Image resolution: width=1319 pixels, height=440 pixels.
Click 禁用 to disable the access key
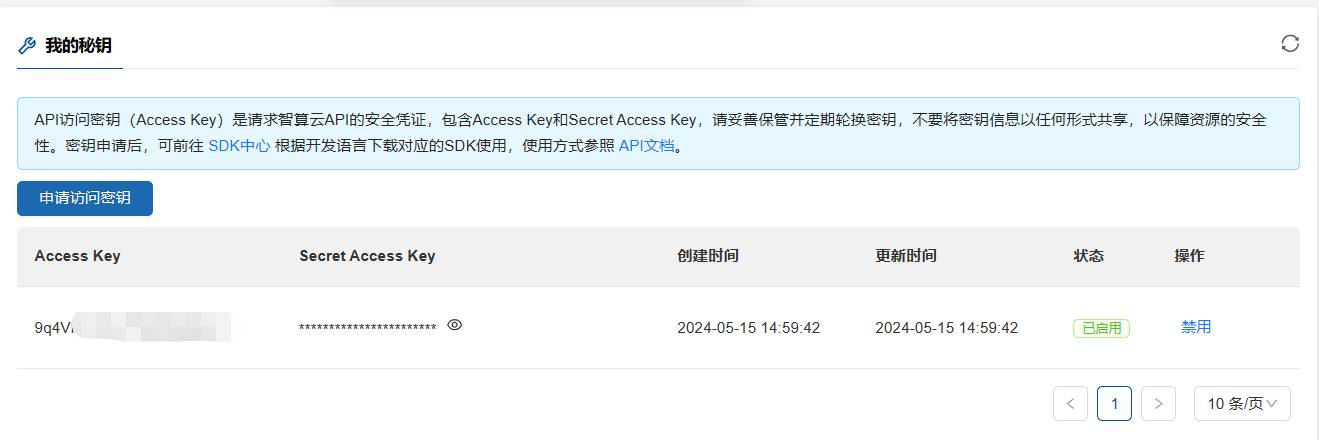(x=1196, y=327)
